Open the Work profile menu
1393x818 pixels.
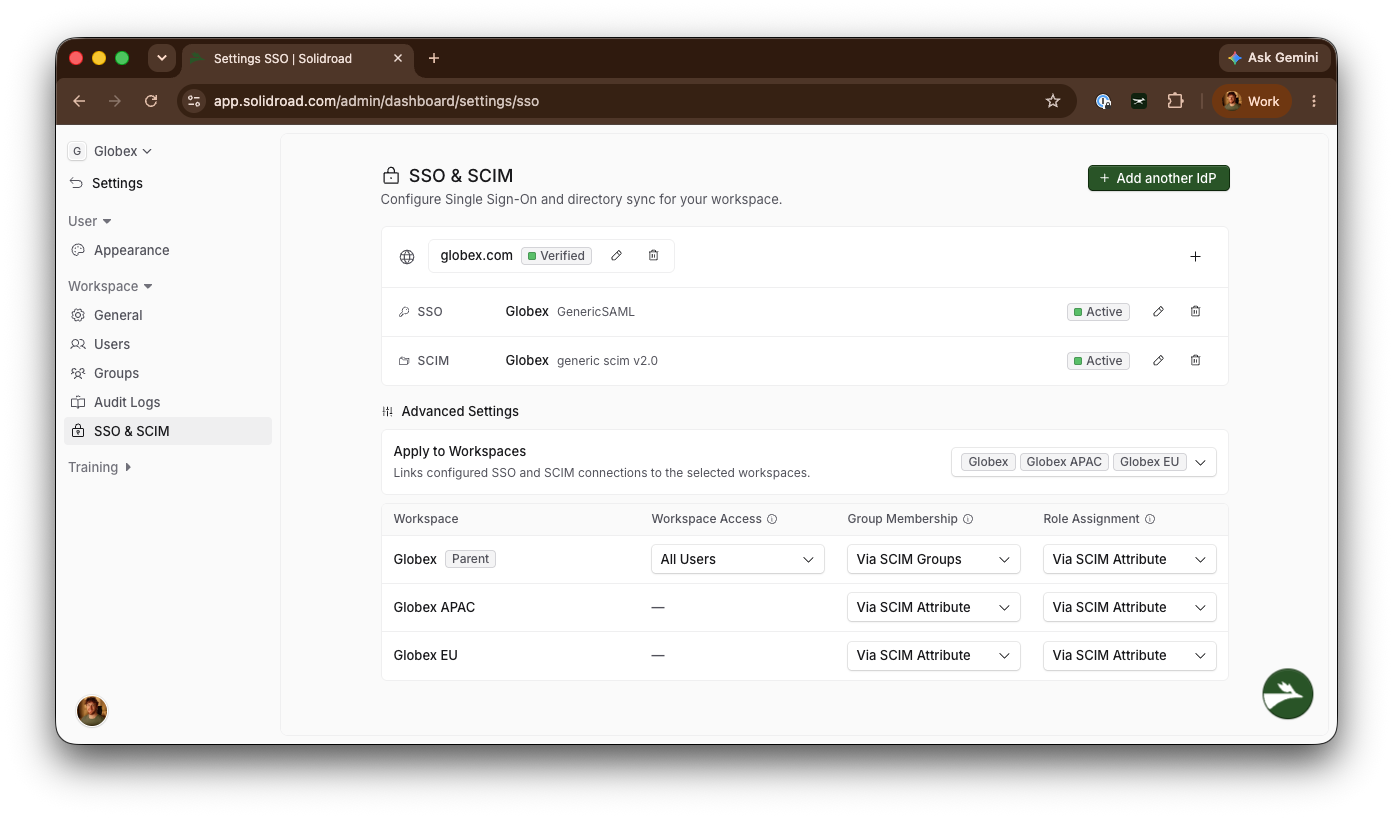1252,101
